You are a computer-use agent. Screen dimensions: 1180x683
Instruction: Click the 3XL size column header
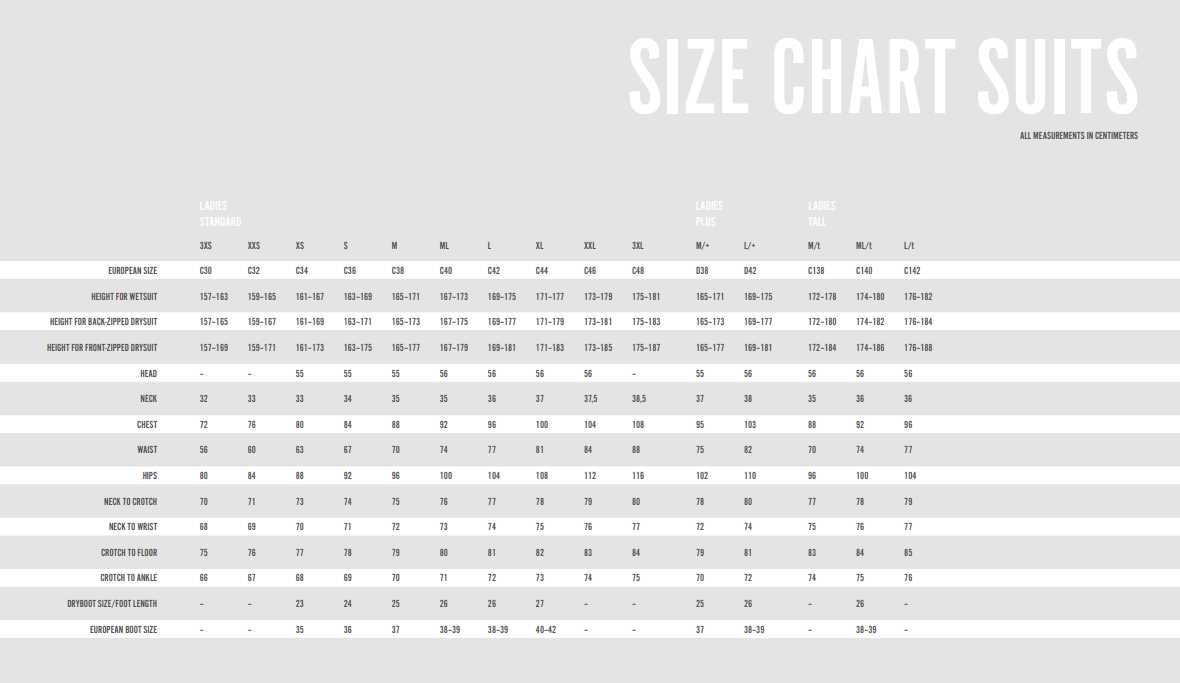pos(637,246)
